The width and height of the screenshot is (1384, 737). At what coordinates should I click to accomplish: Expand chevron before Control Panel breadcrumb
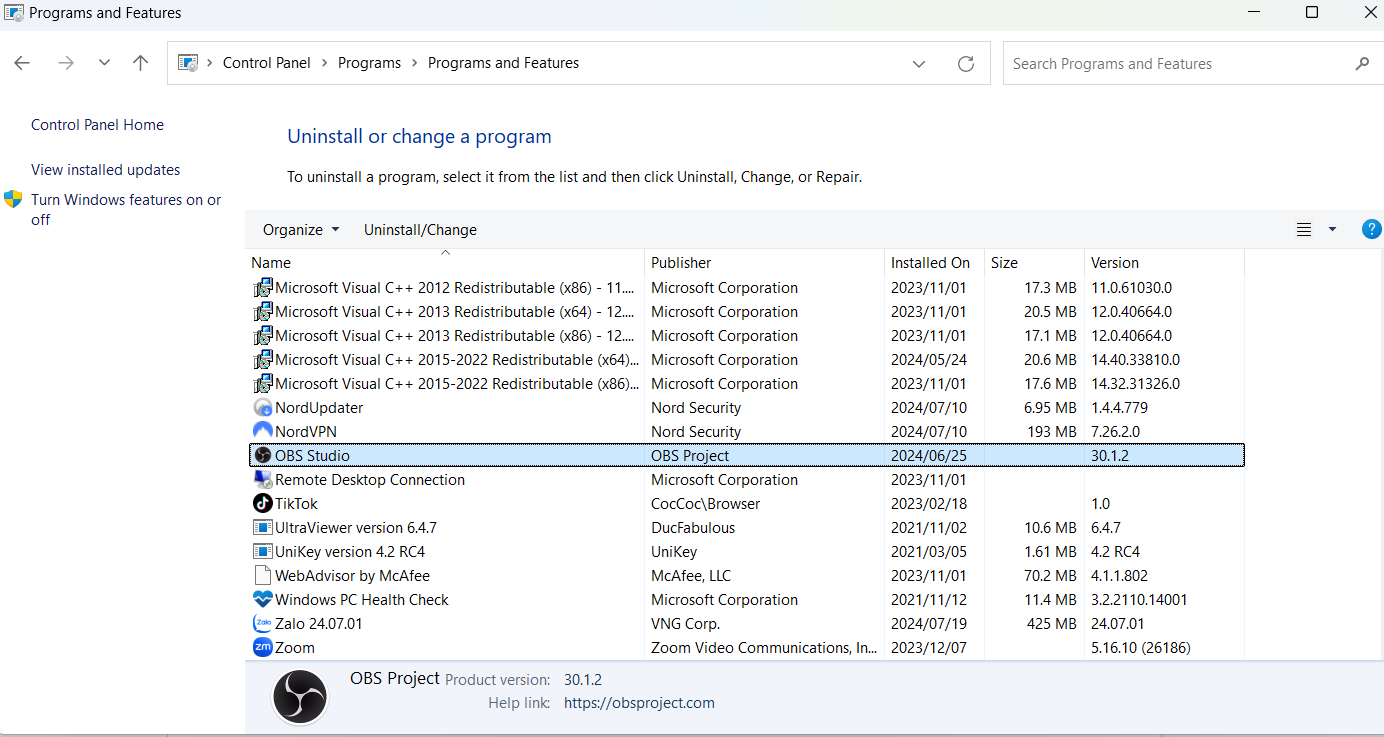pos(210,63)
